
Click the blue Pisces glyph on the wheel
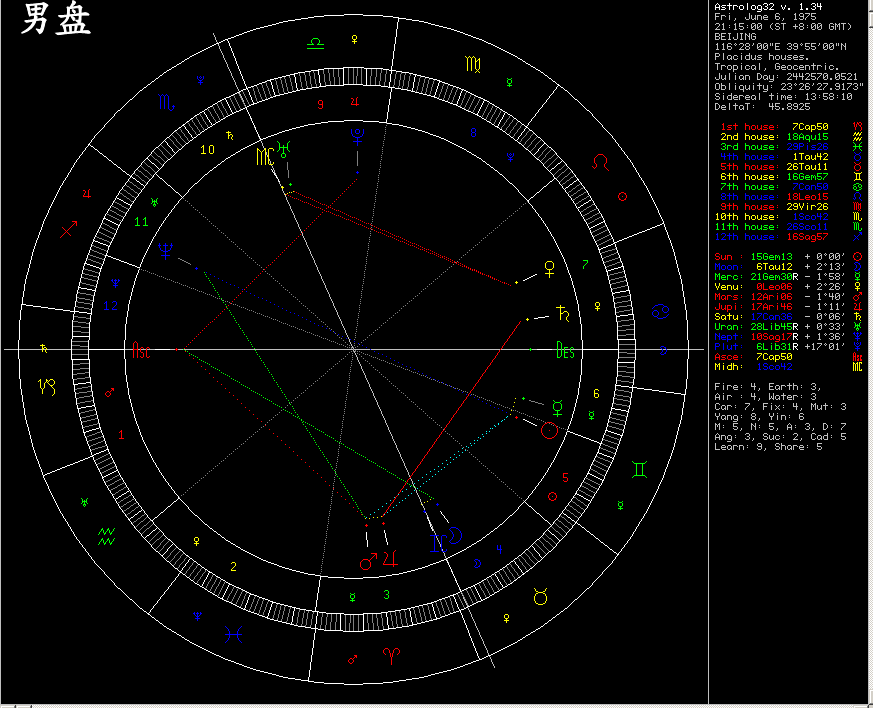[x=234, y=632]
